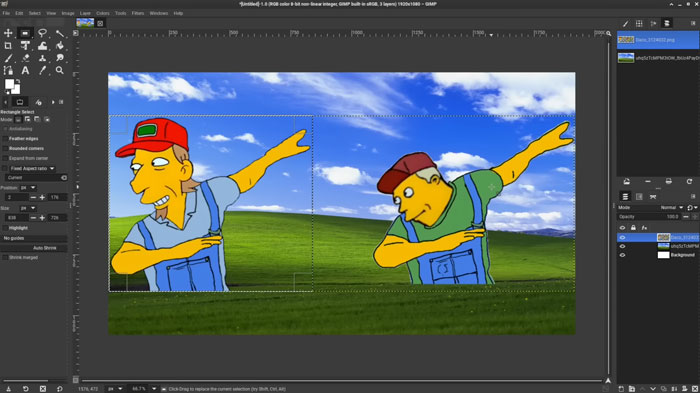Enable the Rounded corners checkbox

(x=5, y=149)
